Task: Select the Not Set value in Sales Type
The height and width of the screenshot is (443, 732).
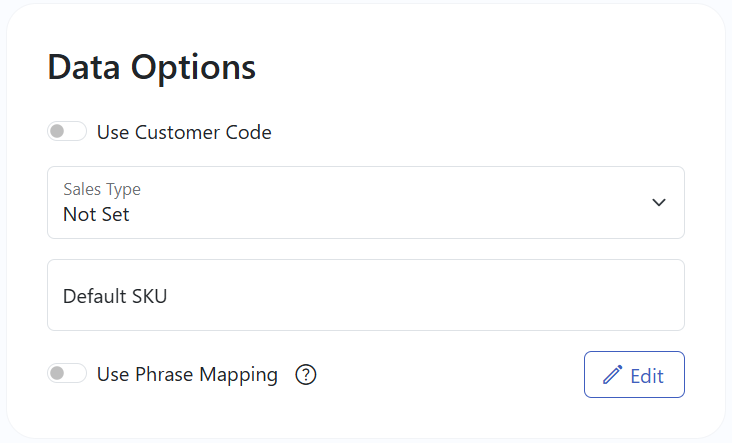Action: (x=96, y=215)
